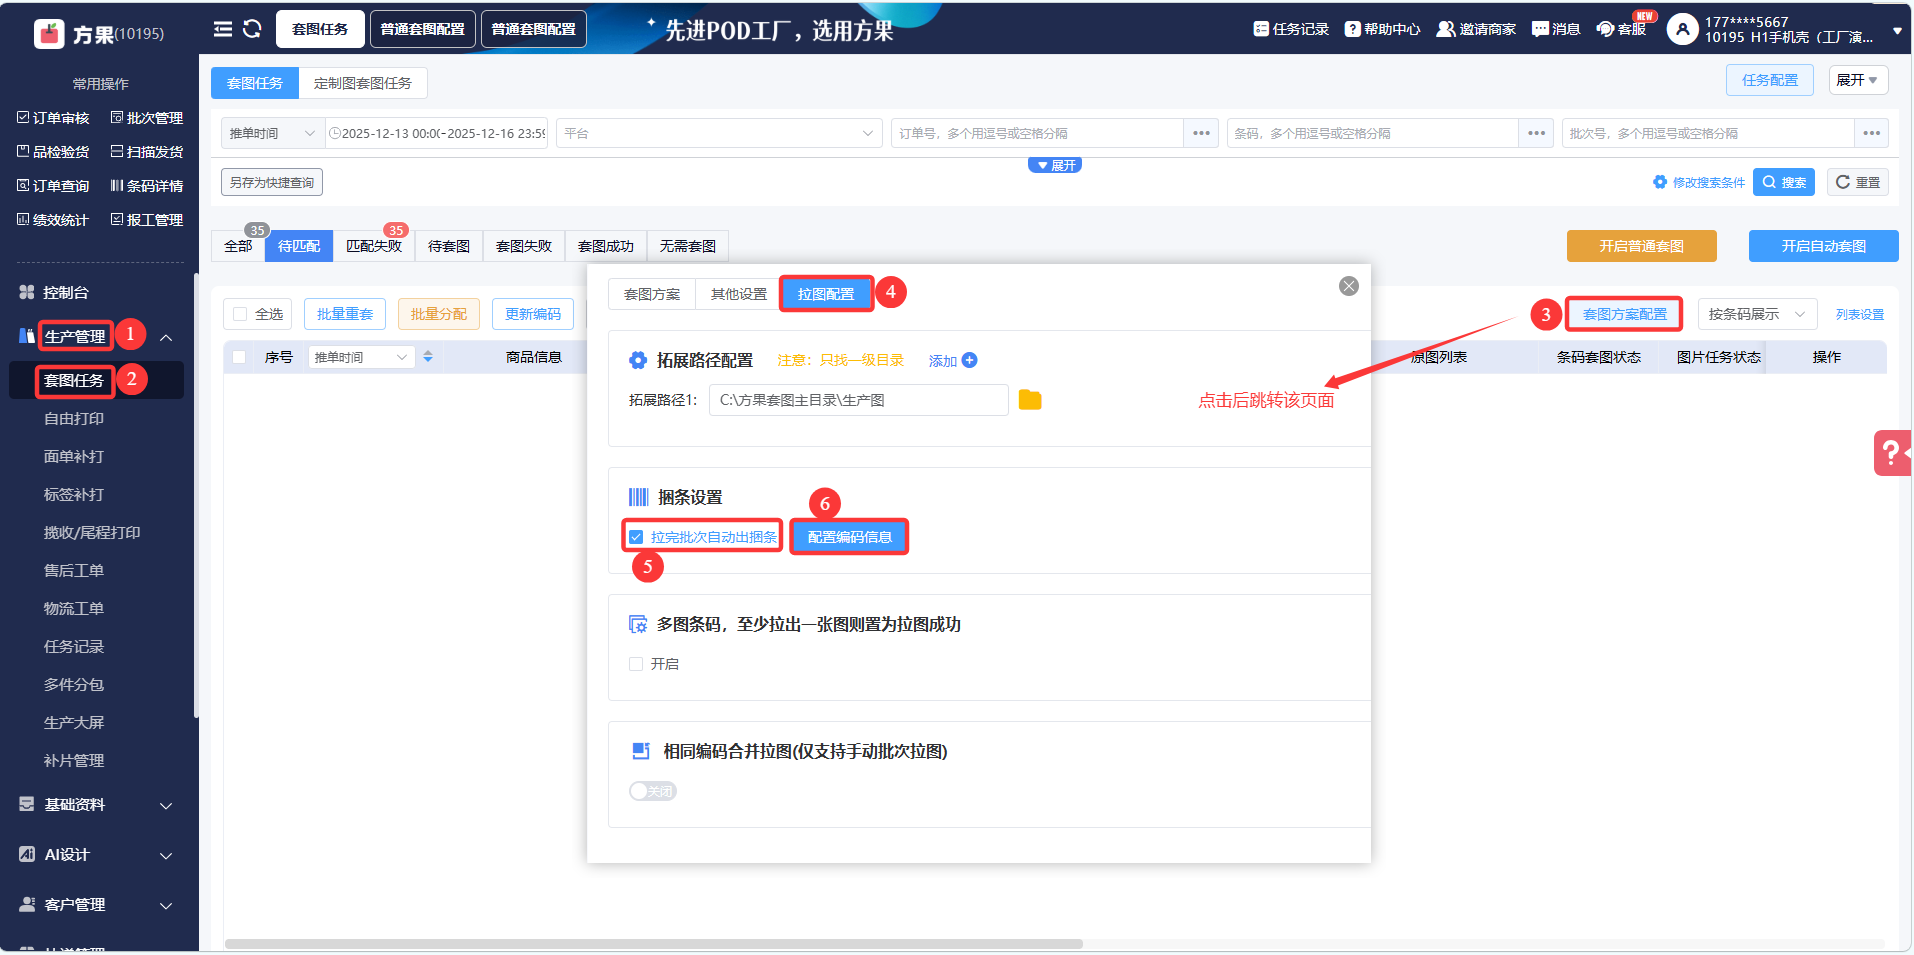Click 修改搜索条件 link
The width and height of the screenshot is (1914, 955).
click(1699, 182)
